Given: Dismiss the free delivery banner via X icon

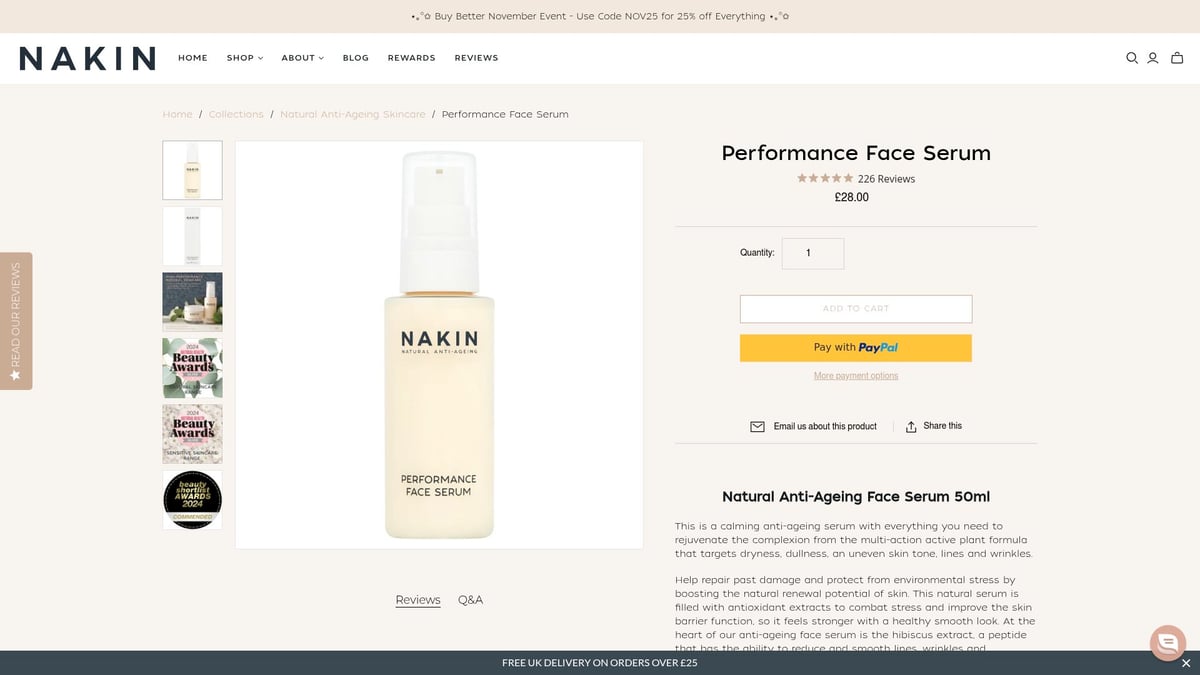Looking at the screenshot, I should [1184, 662].
